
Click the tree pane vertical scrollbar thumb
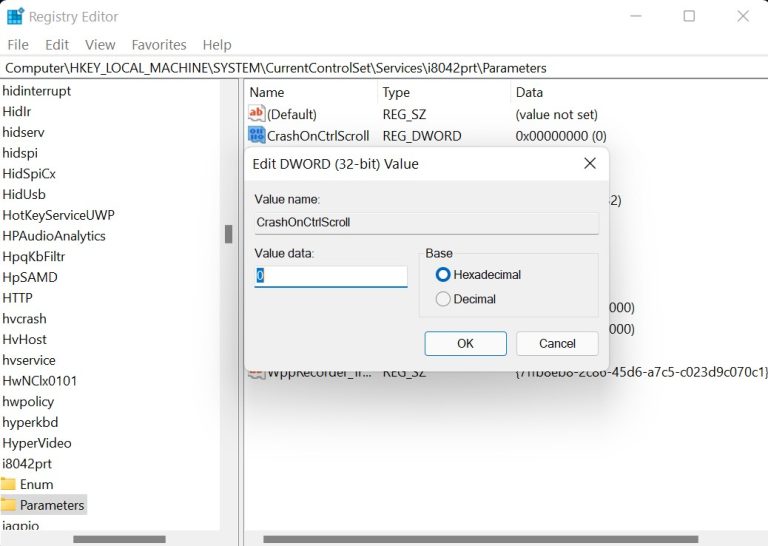[x=228, y=234]
